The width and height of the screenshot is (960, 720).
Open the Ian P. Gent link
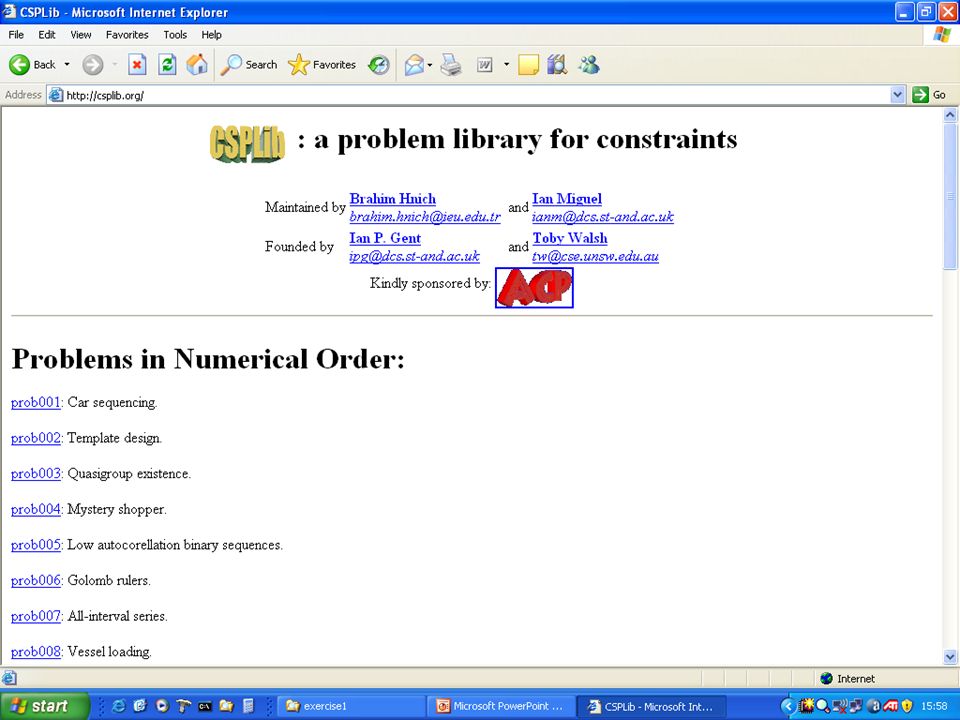pos(385,238)
